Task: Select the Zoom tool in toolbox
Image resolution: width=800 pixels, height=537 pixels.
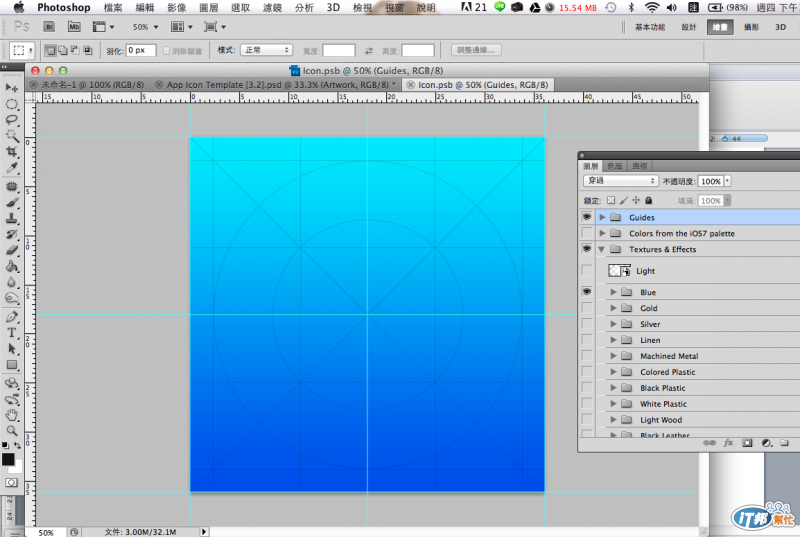Action: pyautogui.click(x=12, y=430)
